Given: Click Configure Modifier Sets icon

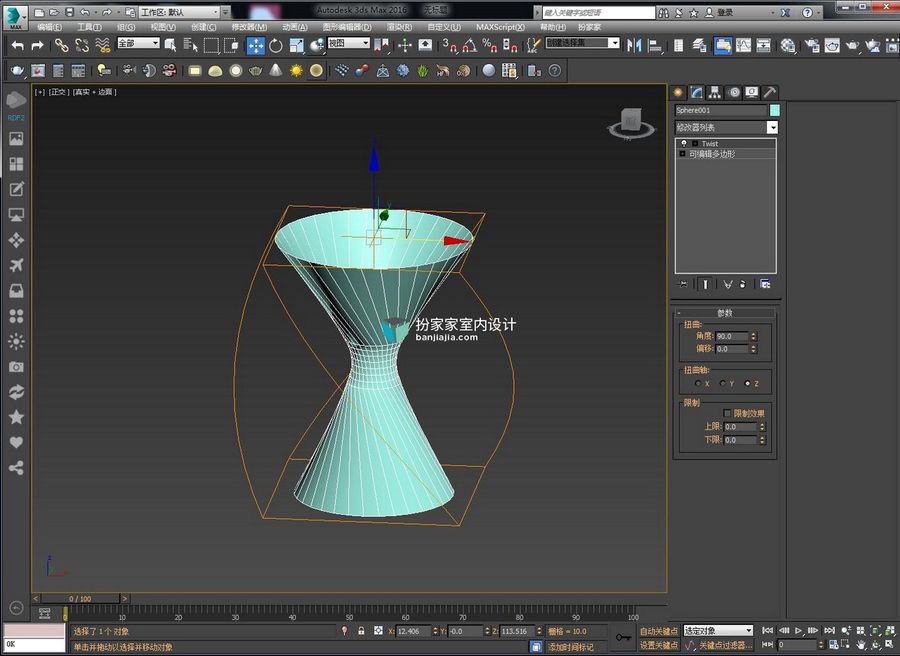Looking at the screenshot, I should pyautogui.click(x=765, y=284).
